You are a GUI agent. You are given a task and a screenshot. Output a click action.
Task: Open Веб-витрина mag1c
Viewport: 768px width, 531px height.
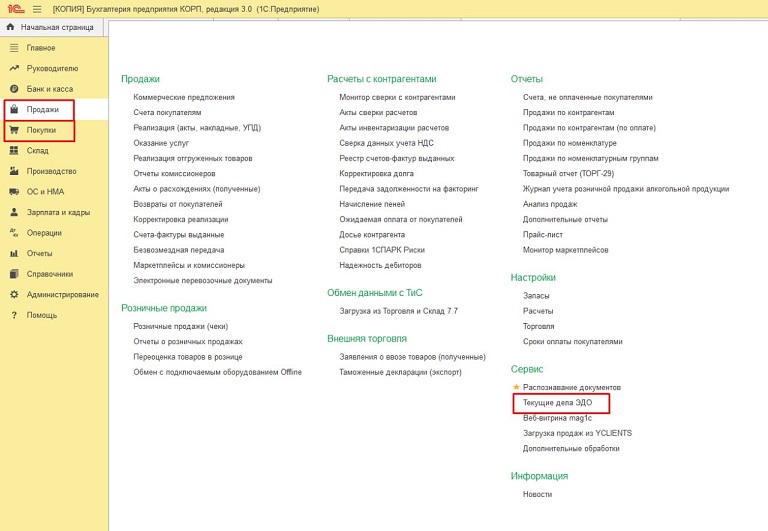click(557, 418)
